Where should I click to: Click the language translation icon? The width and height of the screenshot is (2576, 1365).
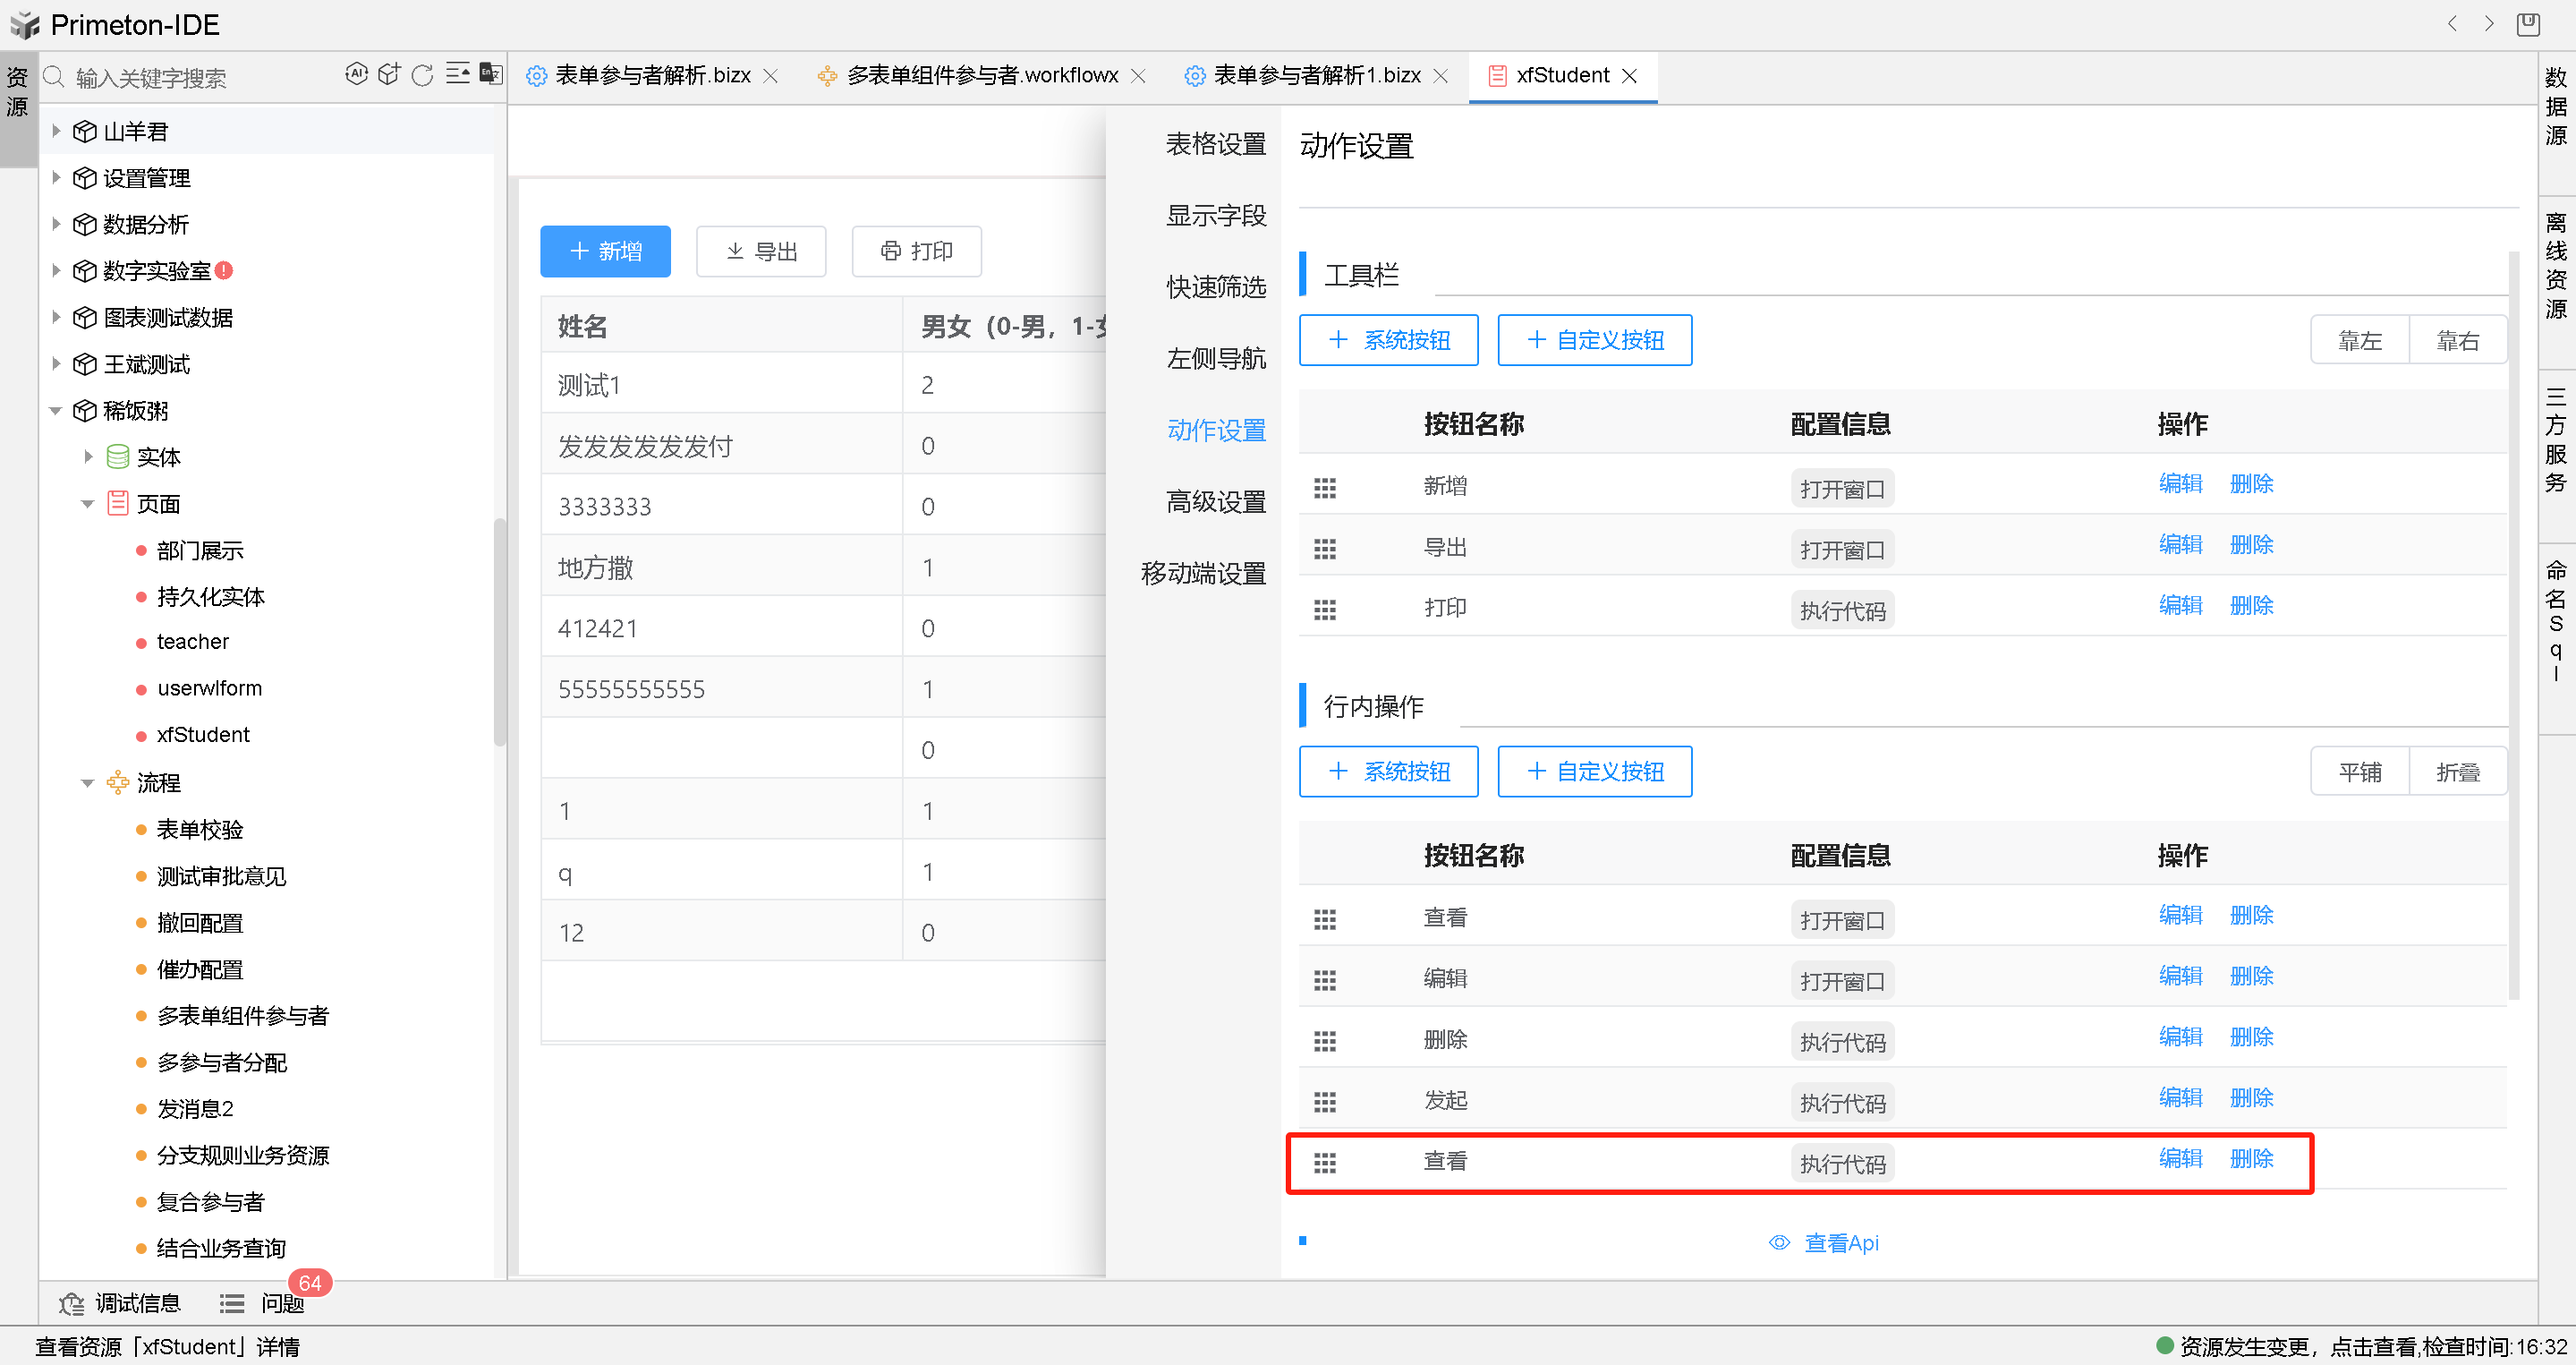click(x=490, y=74)
